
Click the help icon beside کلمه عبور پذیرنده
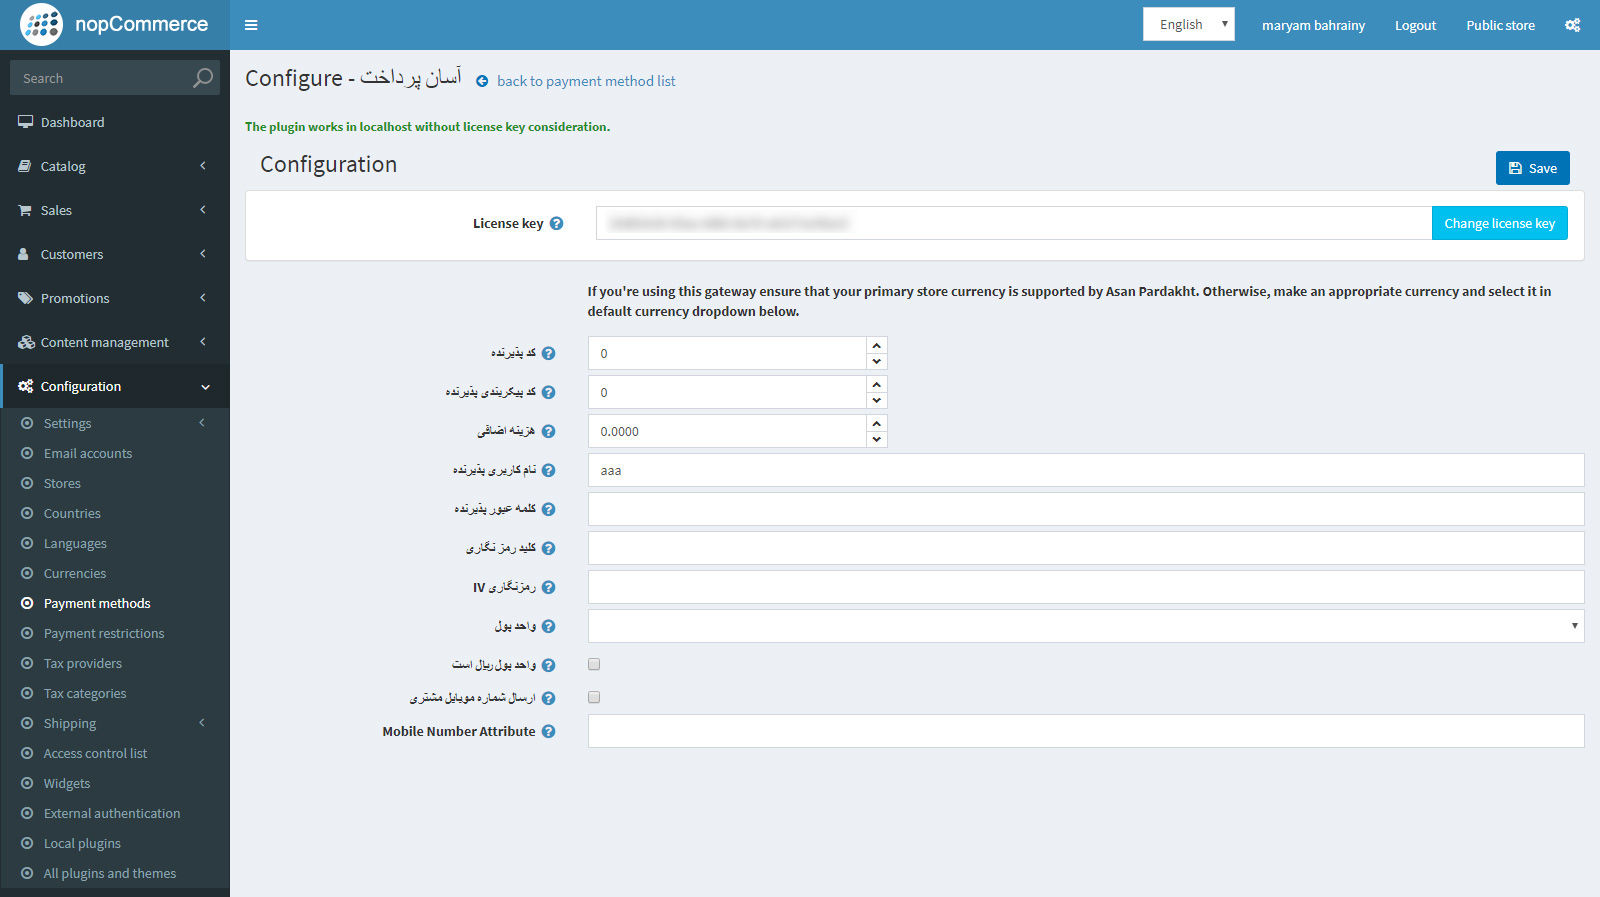click(x=548, y=509)
